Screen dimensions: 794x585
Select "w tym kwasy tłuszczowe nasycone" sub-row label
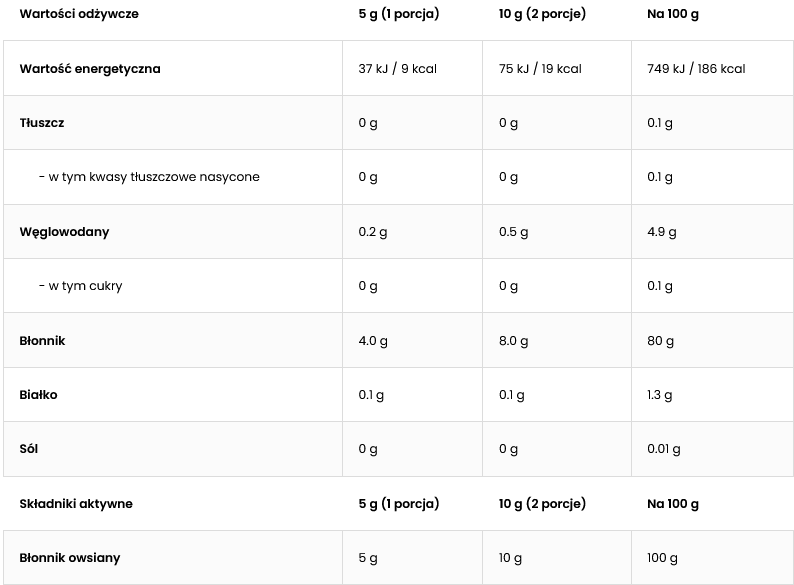click(x=149, y=177)
